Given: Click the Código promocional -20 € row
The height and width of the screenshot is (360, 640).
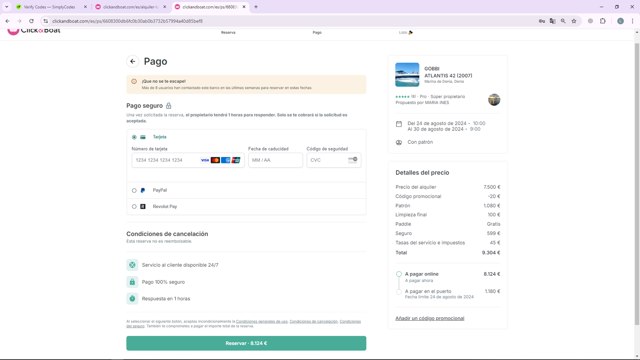Looking at the screenshot, I should [x=448, y=196].
